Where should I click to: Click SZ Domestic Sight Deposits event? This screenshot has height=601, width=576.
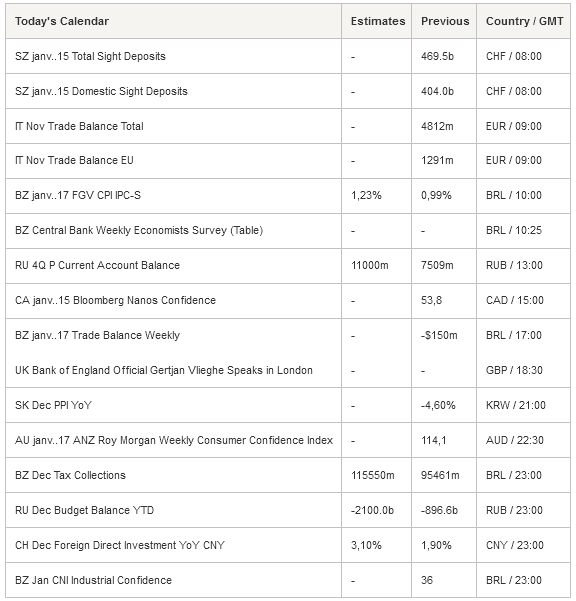click(101, 91)
